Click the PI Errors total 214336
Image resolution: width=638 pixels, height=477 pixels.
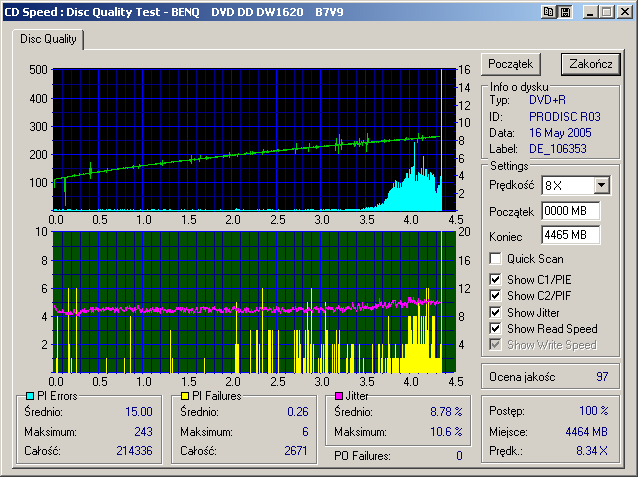134,451
